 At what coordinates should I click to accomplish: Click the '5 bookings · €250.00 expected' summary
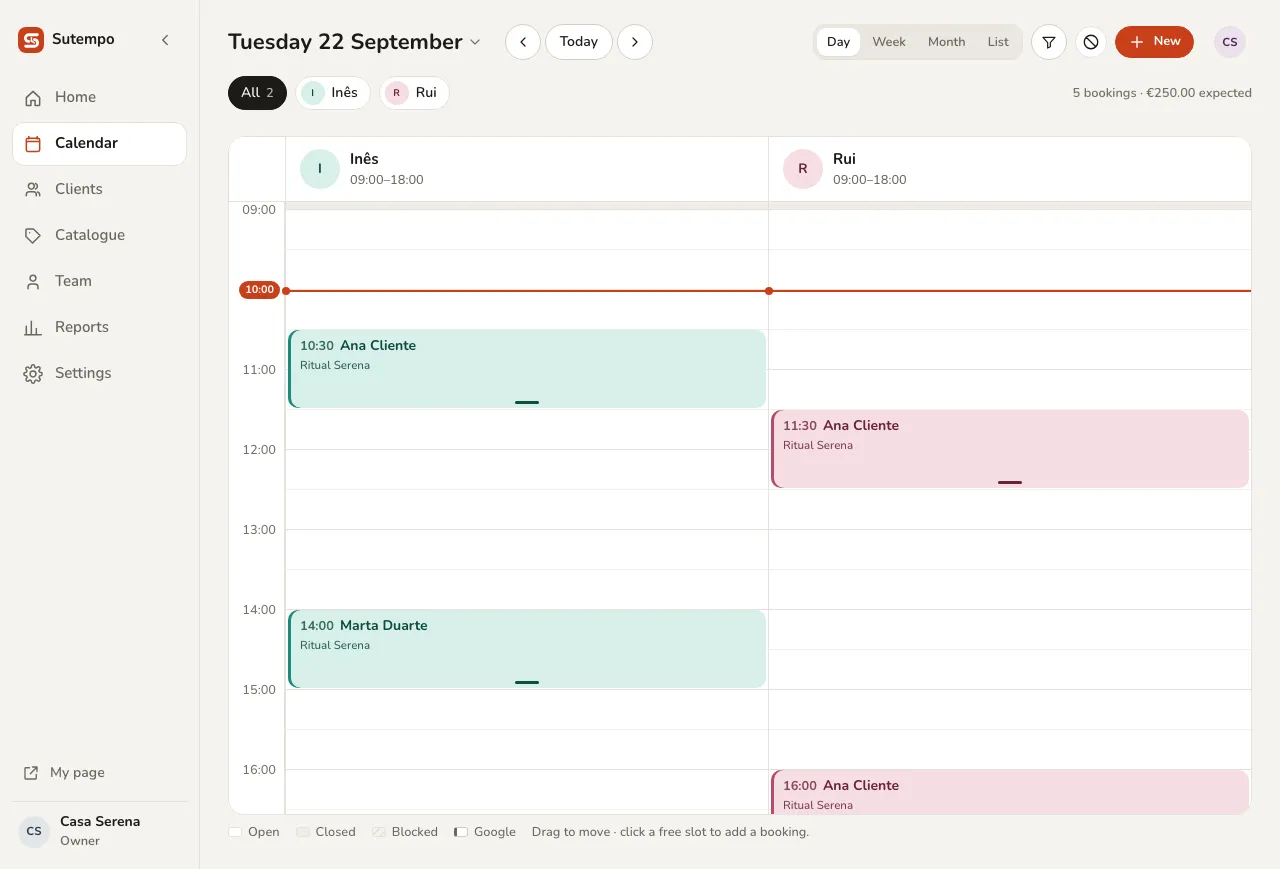click(1162, 93)
